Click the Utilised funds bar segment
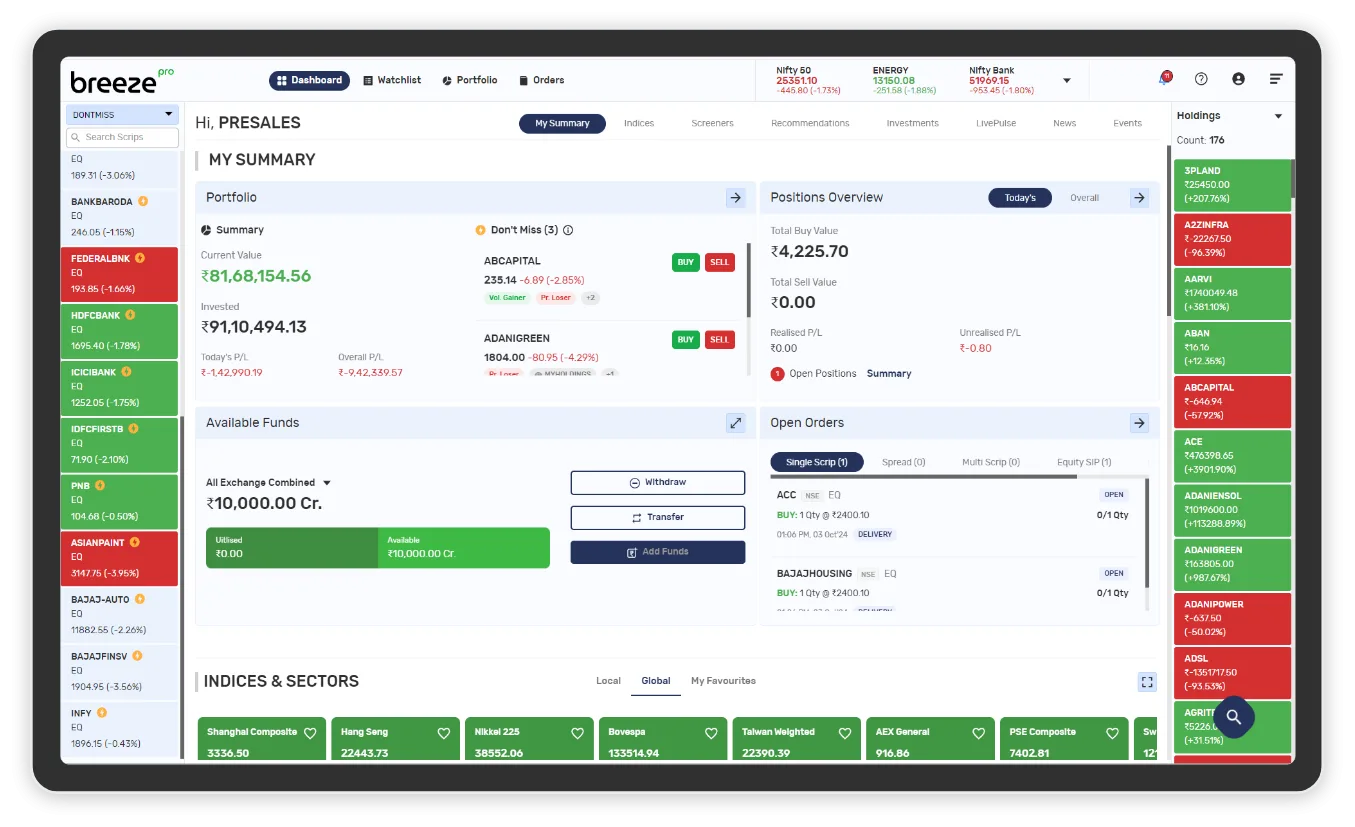Image resolution: width=1355 pixels, height=827 pixels. pos(292,548)
